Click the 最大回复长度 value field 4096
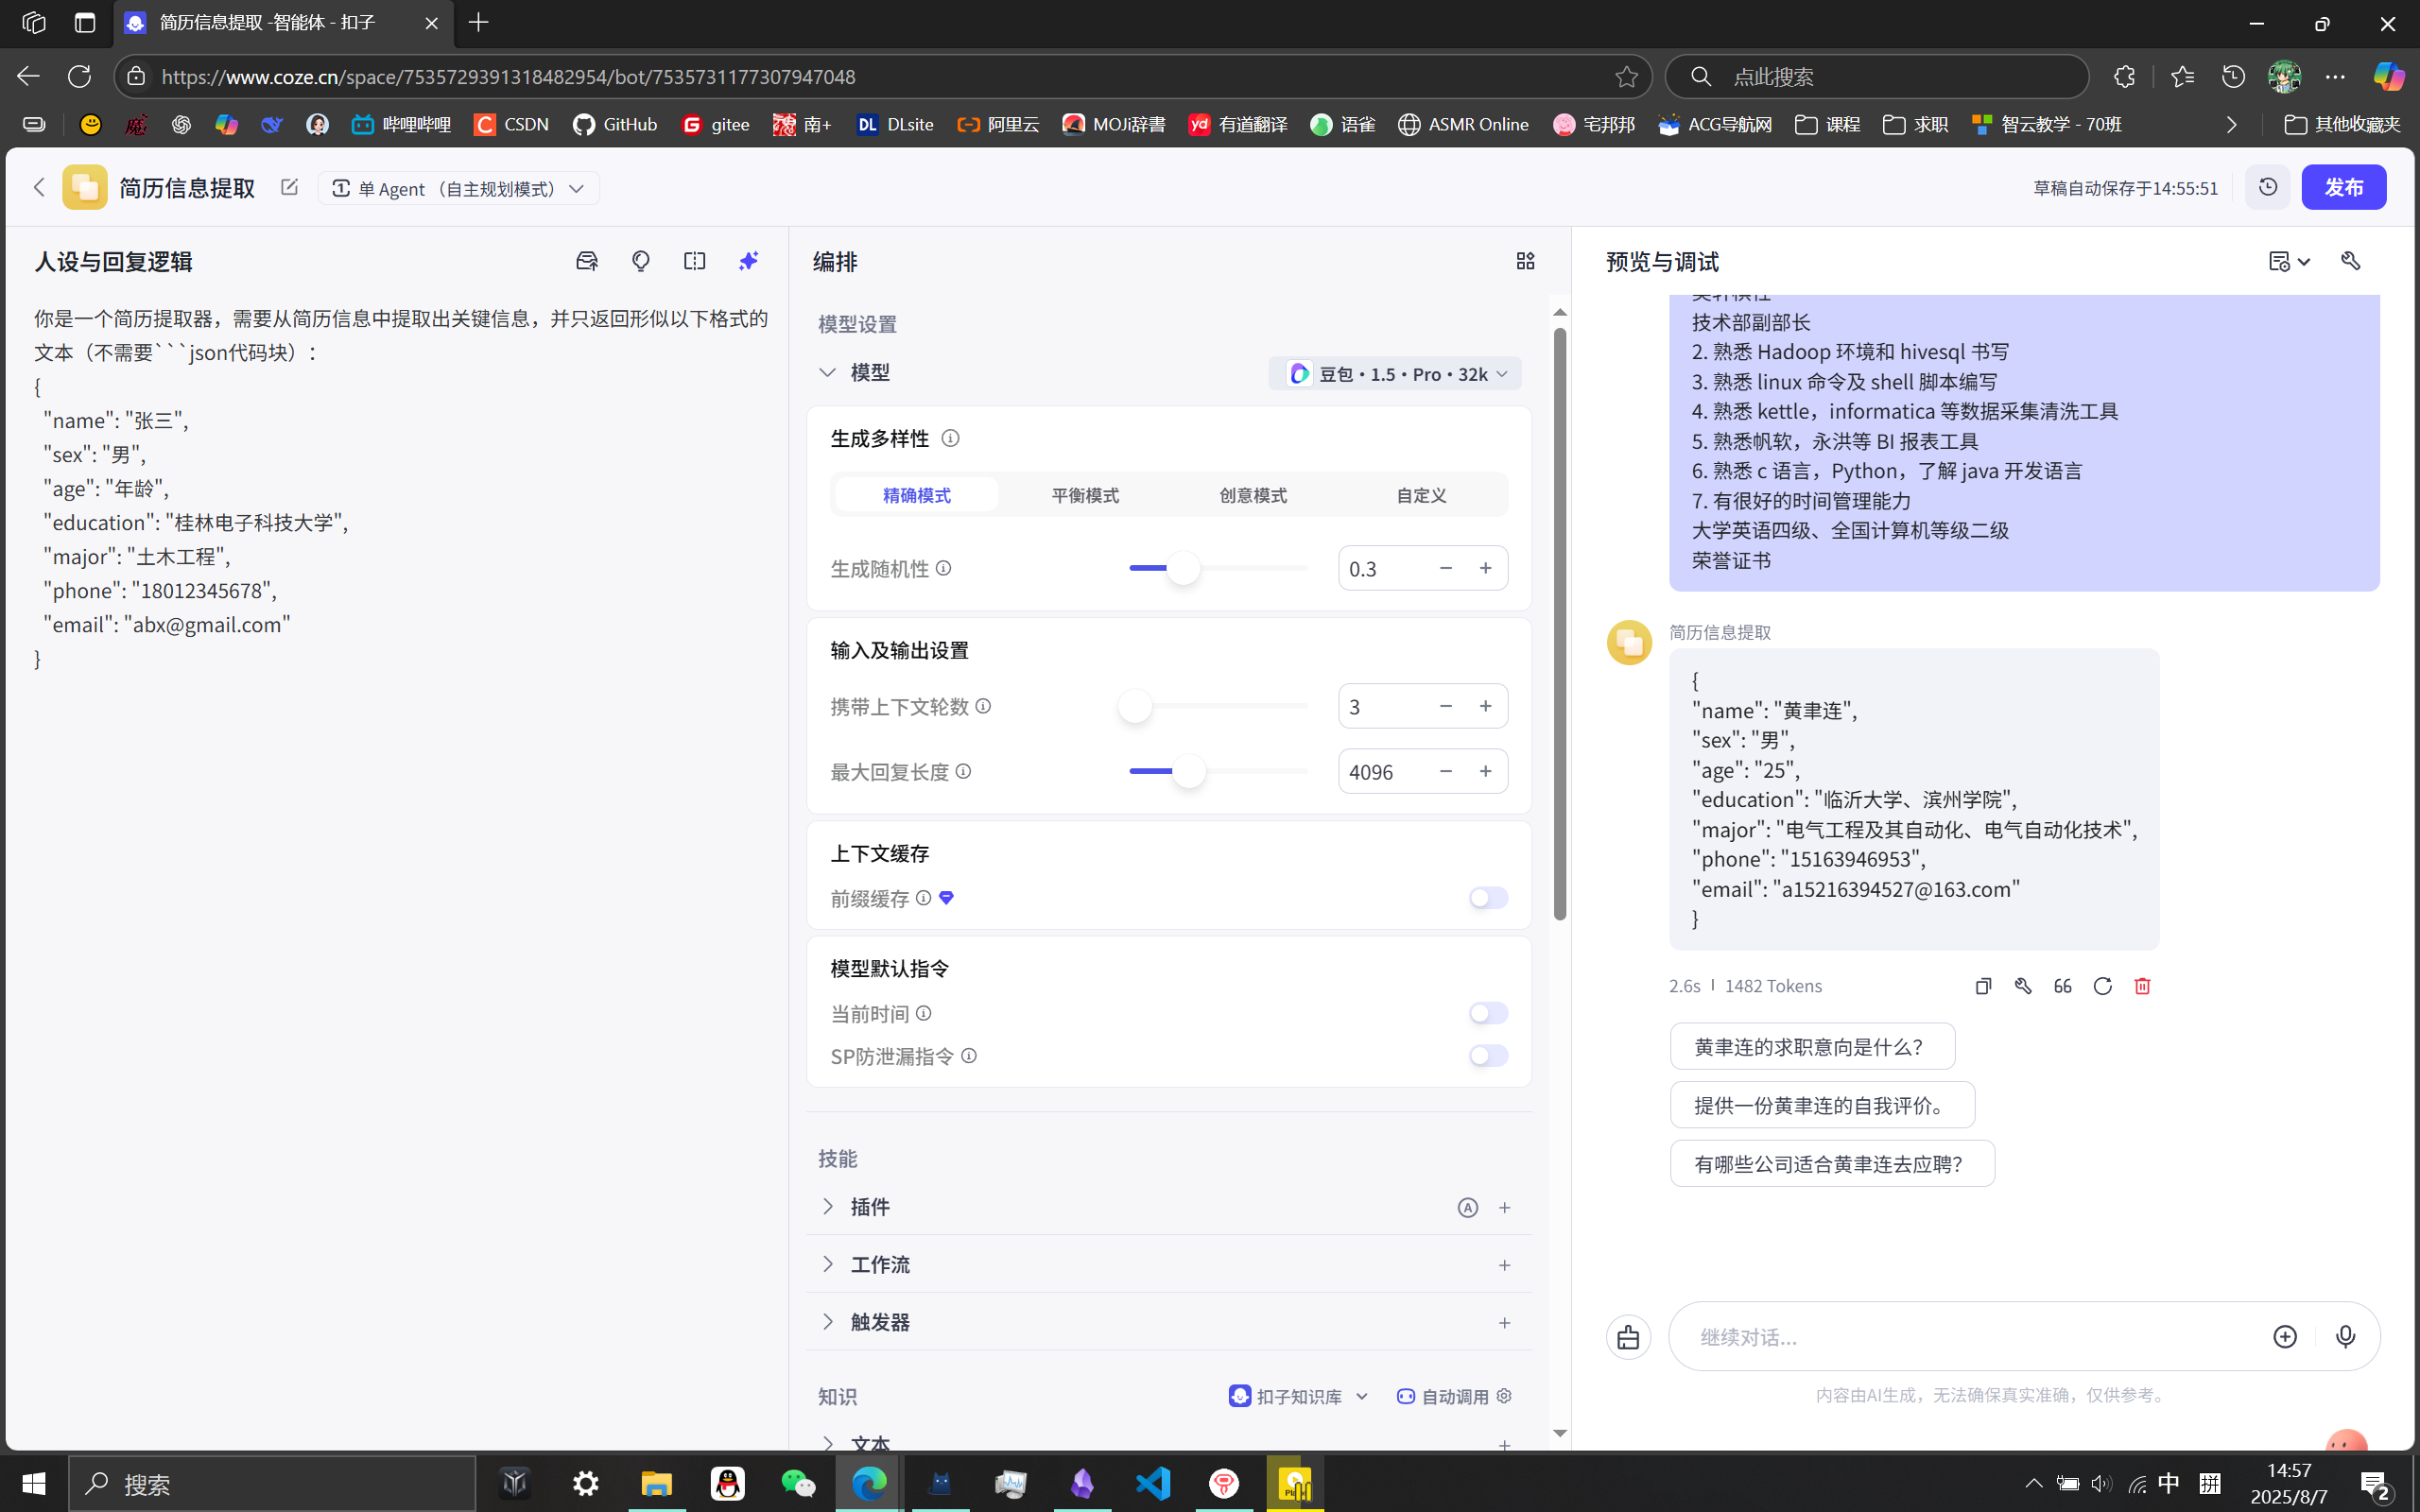Image resolution: width=2420 pixels, height=1512 pixels. coord(1384,771)
